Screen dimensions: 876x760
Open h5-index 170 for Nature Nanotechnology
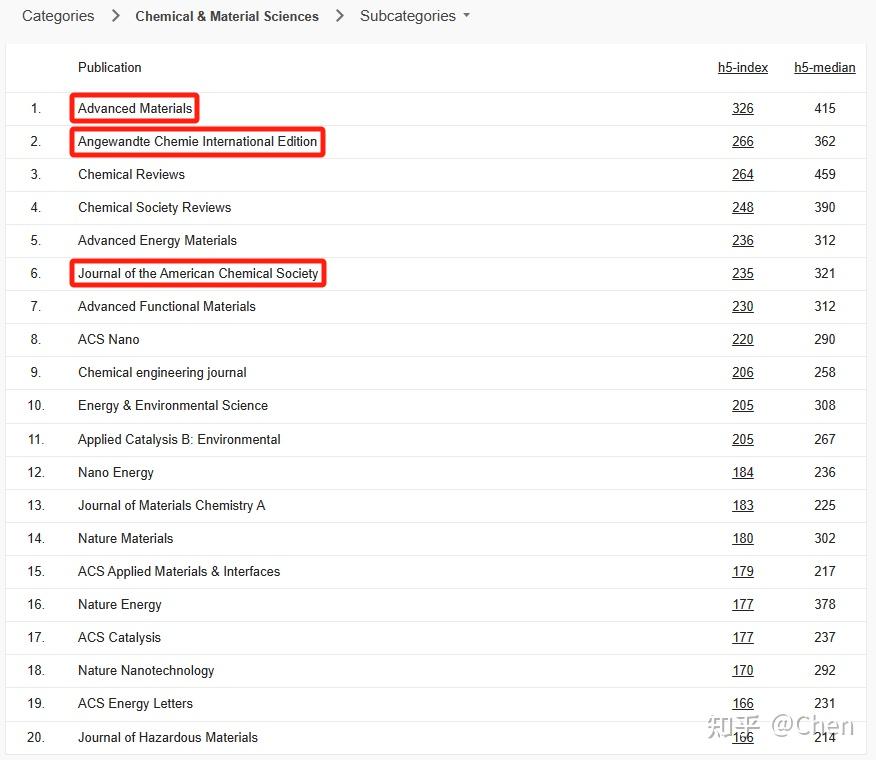click(742, 670)
